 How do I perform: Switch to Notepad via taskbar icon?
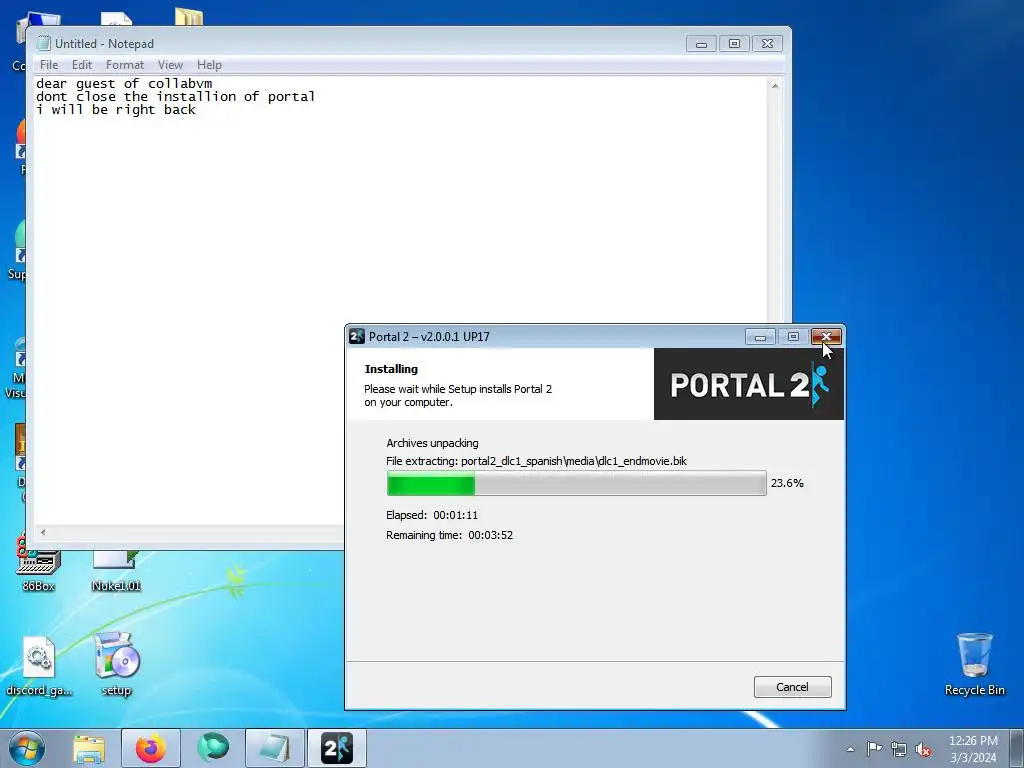click(x=274, y=748)
